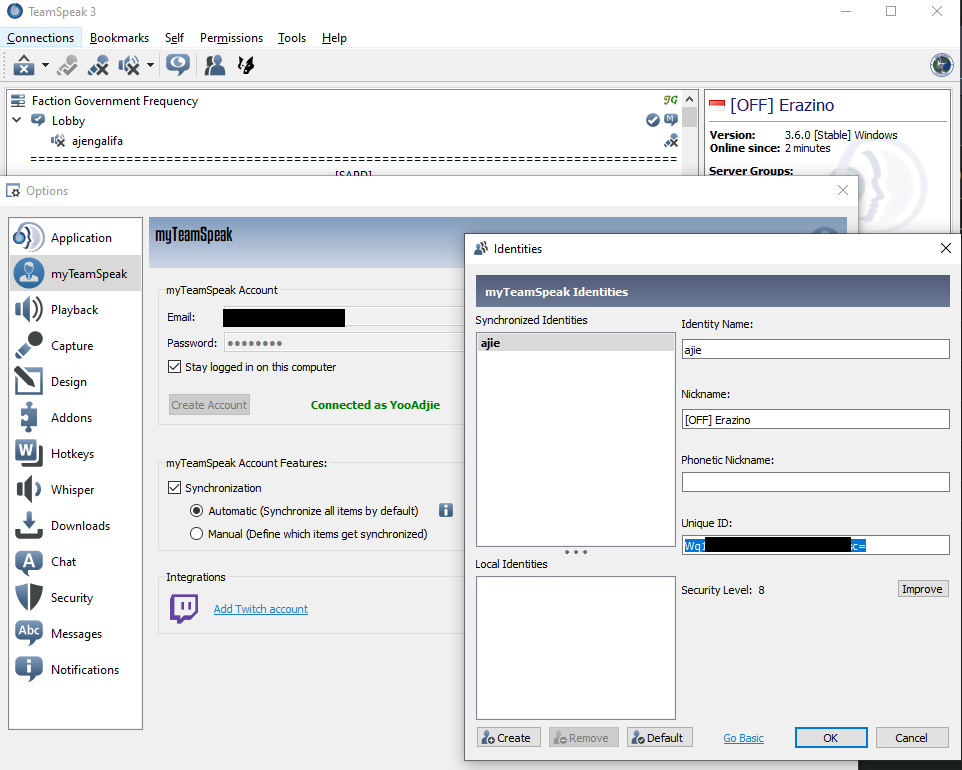Click the Twitch logo icon
Screen dimensions: 962x770
click(x=184, y=609)
